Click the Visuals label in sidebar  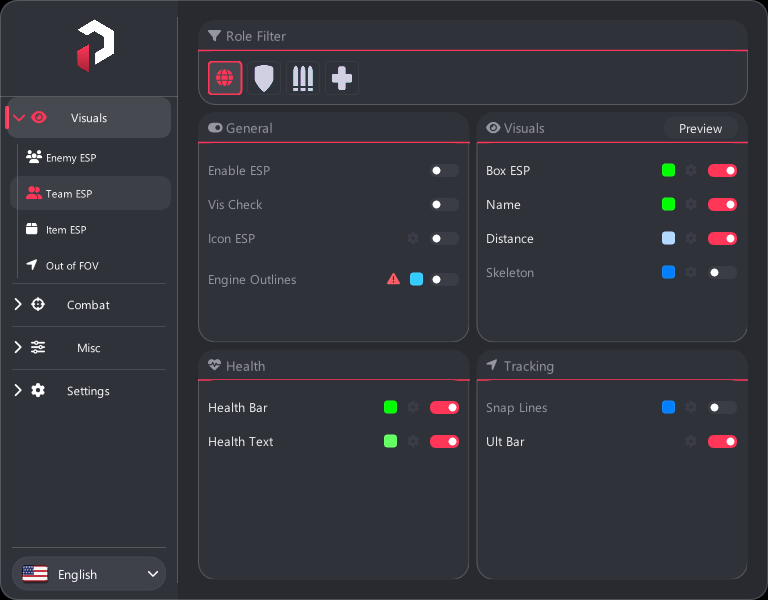[x=89, y=118]
